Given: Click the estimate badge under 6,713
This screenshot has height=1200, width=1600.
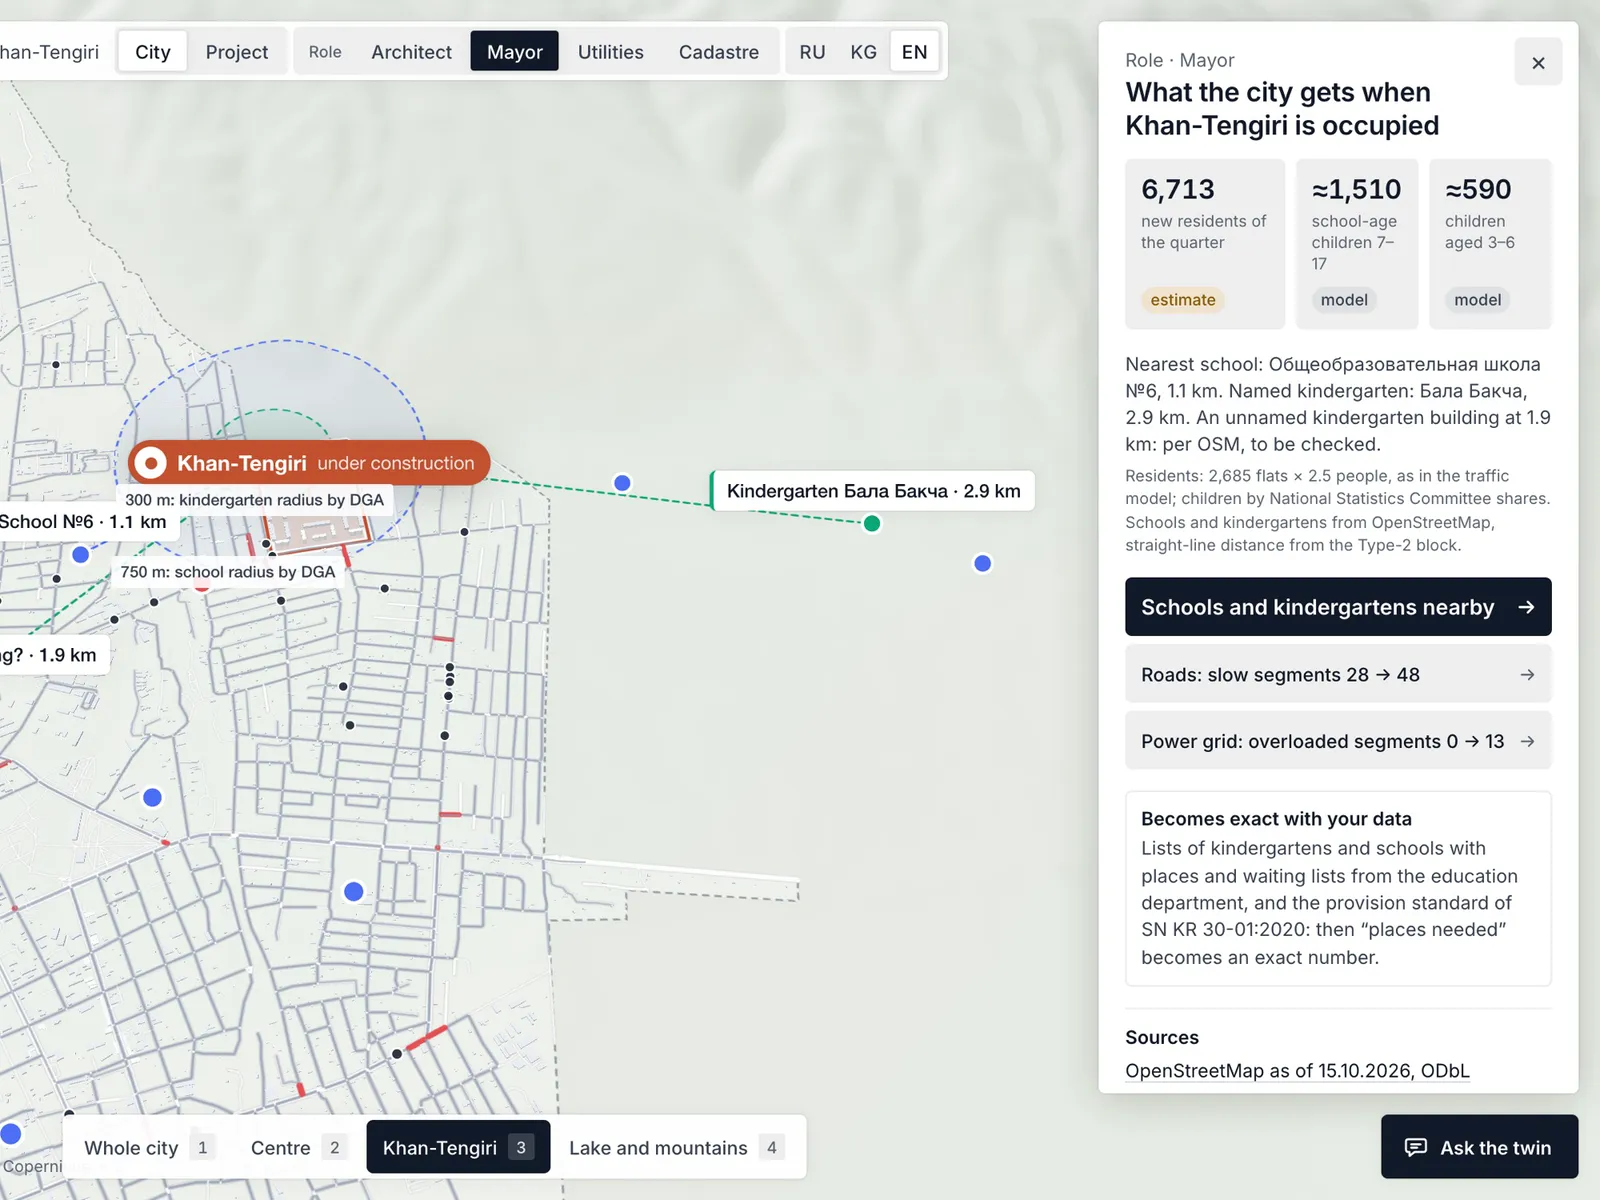Looking at the screenshot, I should pos(1183,300).
